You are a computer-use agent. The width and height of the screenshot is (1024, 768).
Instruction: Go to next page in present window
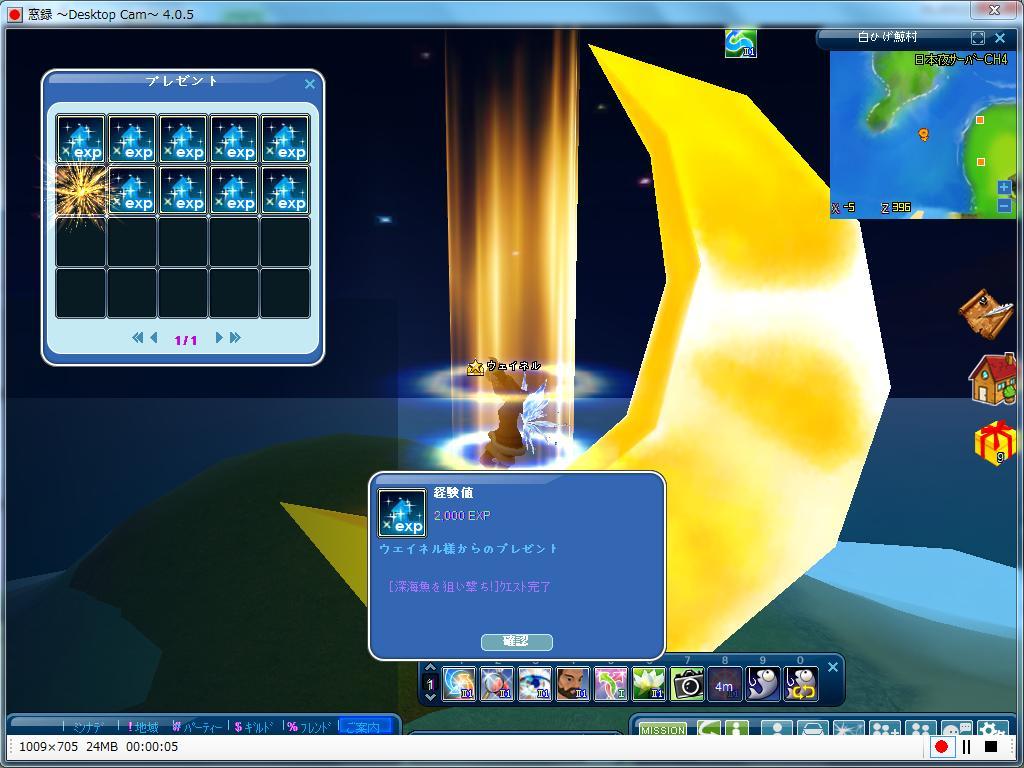pos(219,338)
